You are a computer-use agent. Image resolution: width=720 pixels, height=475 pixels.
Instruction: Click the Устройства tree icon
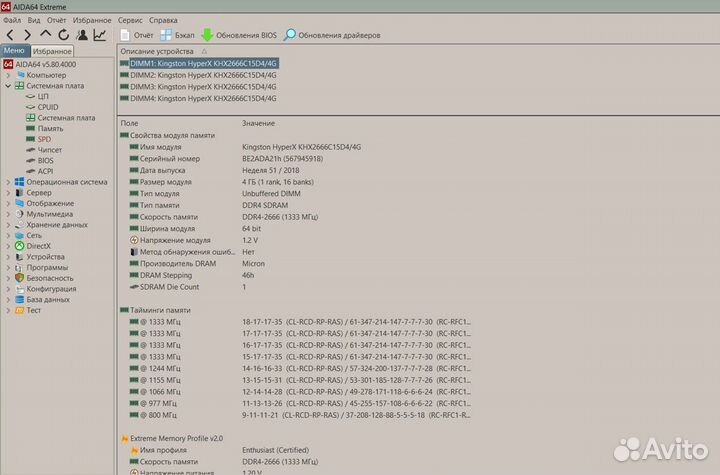click(20, 257)
